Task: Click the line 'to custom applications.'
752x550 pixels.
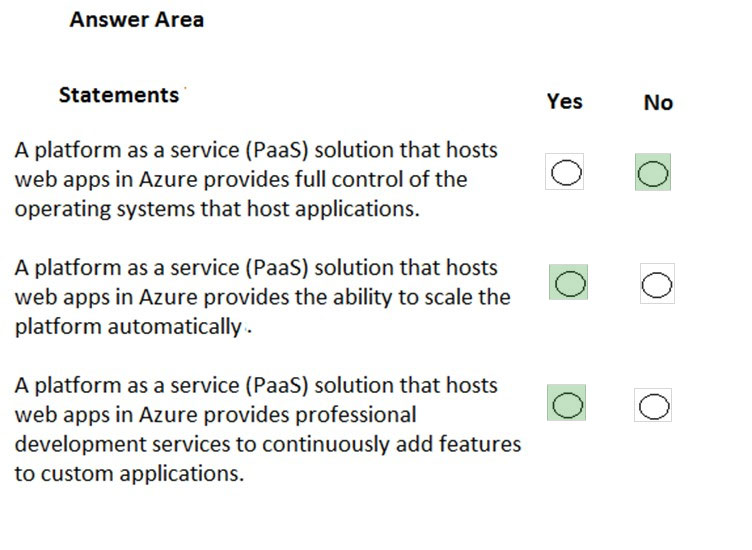Action: pyautogui.click(x=129, y=473)
